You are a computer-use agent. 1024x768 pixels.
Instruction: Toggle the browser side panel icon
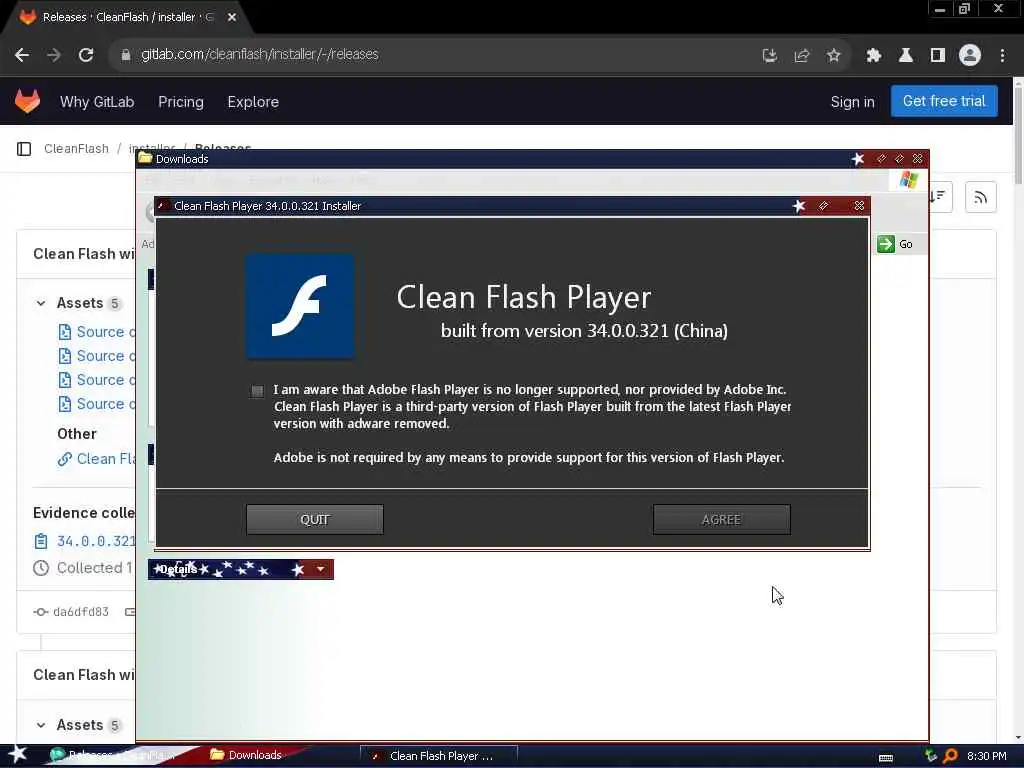(938, 56)
